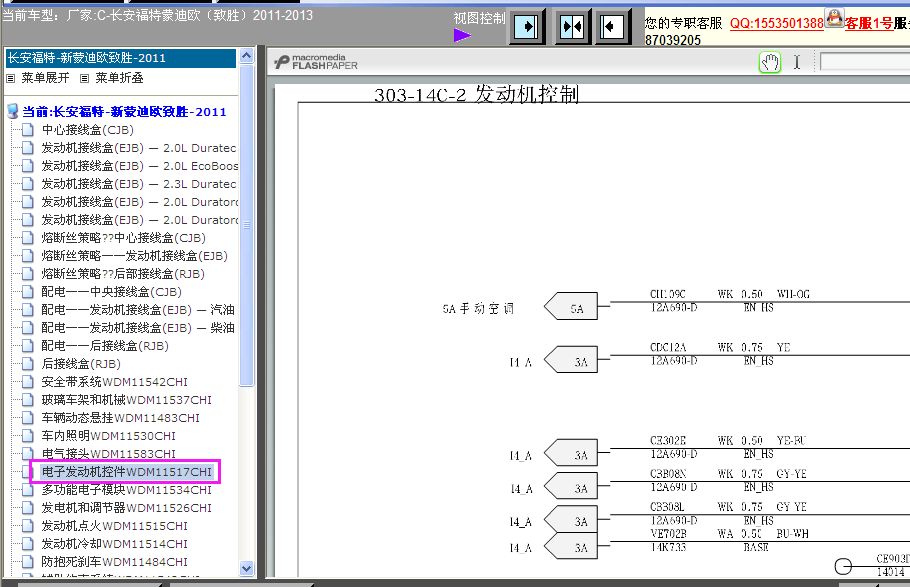
Task: Click the document icon beside 防抱死刹车WDM11484CHI
Action: pos(27,561)
